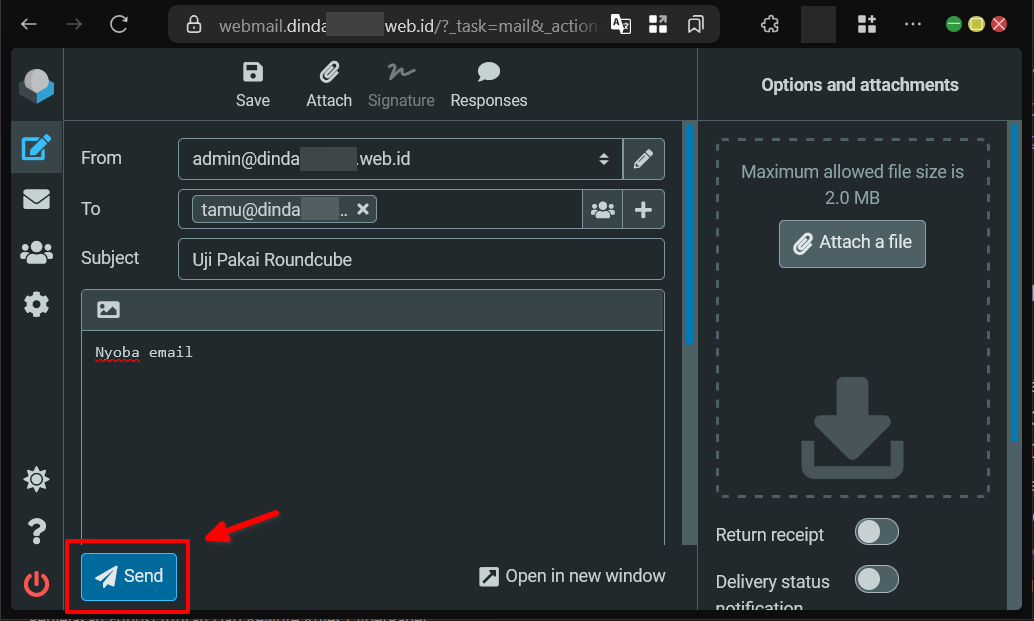Open the Settings gear in the sidebar
1034x621 pixels.
tap(36, 305)
